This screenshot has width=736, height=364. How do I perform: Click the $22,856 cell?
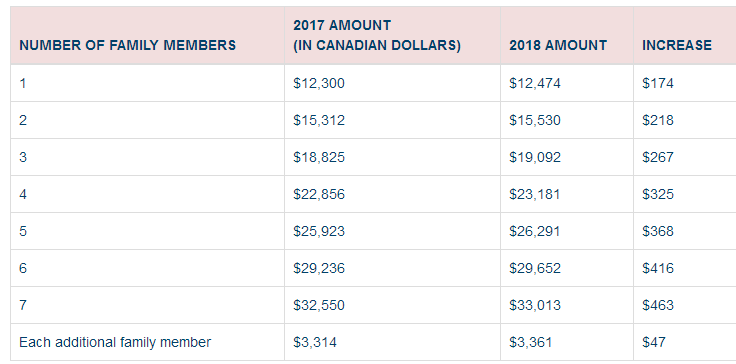click(319, 194)
